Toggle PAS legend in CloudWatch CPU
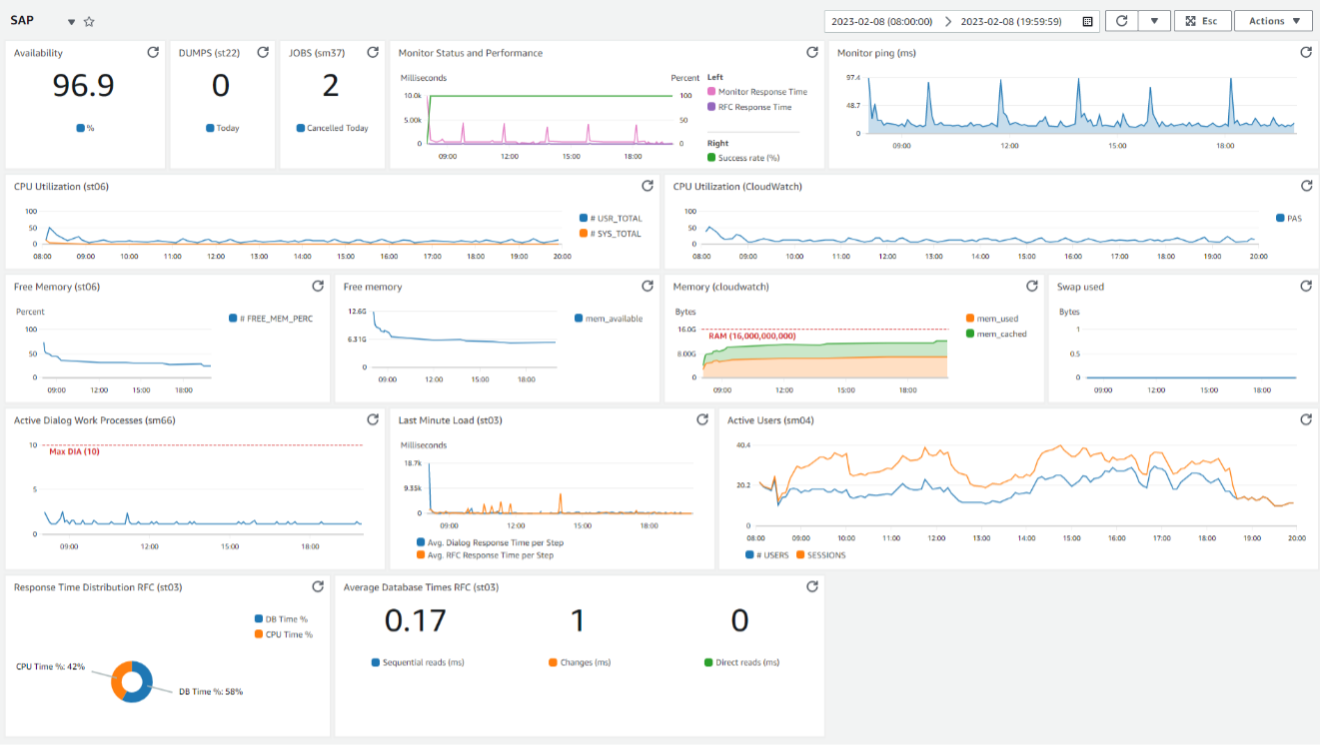Image resolution: width=1320 pixels, height=748 pixels. tap(1288, 218)
